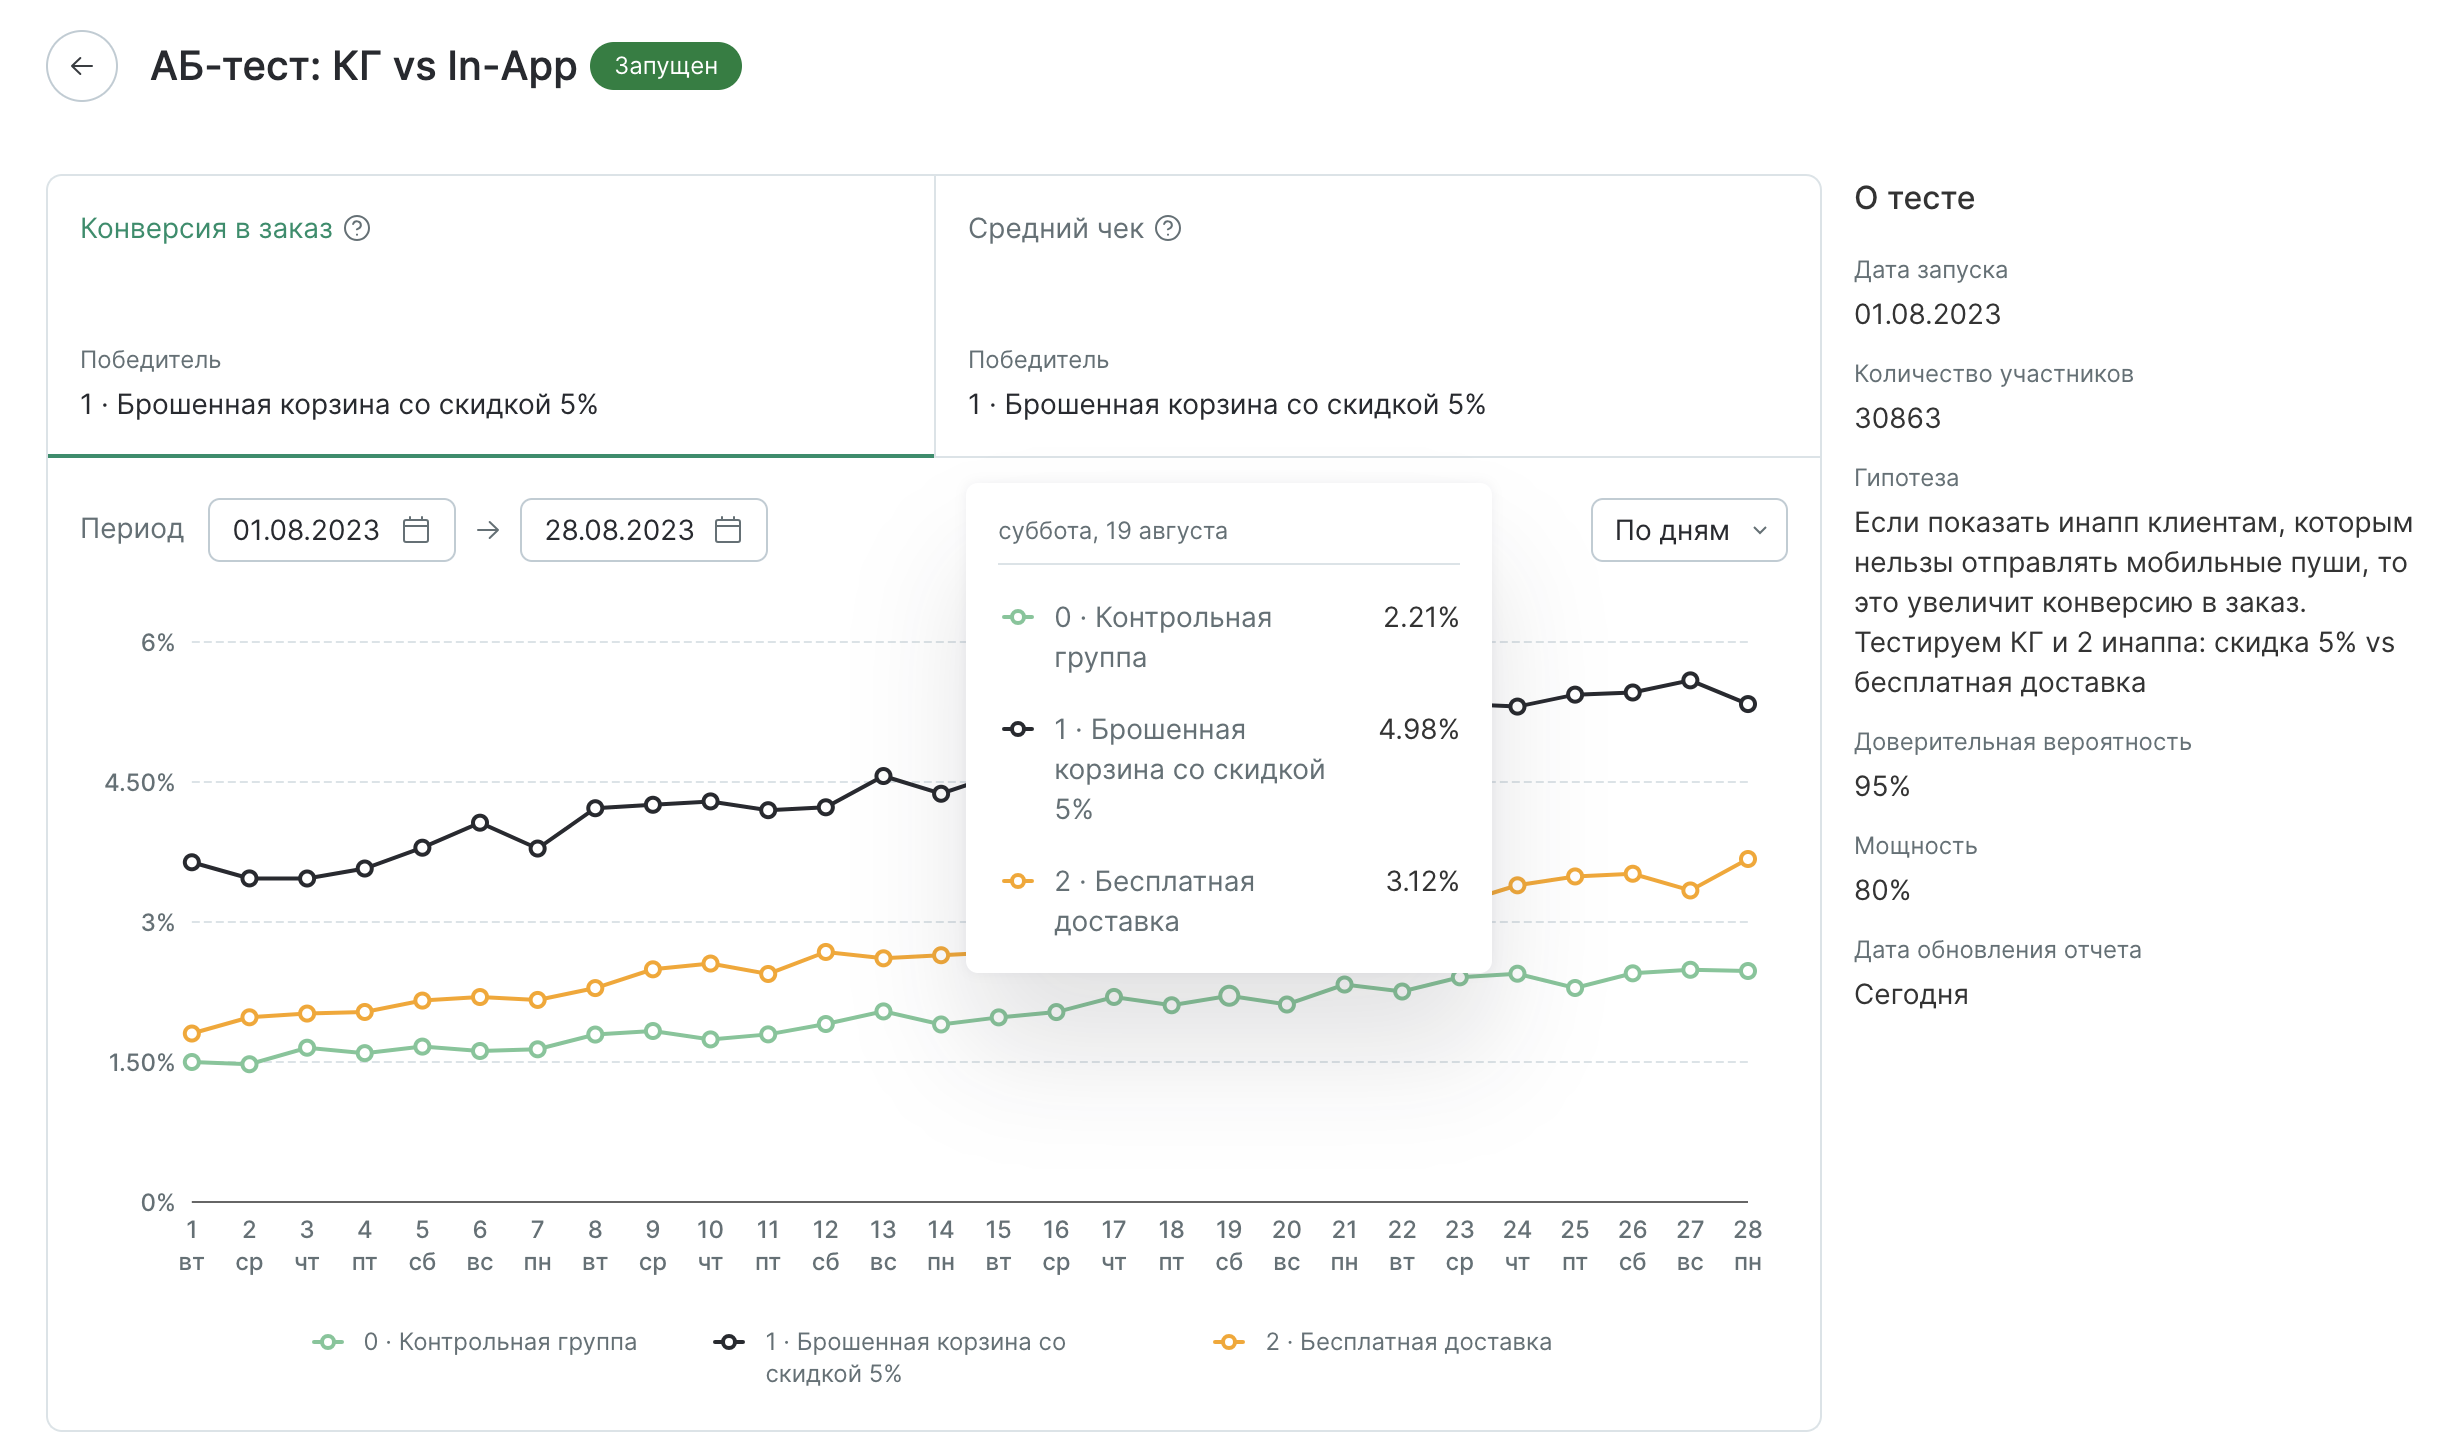Click the tooltip date суббота, 19 августа
The height and width of the screenshot is (1452, 2454).
pyautogui.click(x=1113, y=531)
